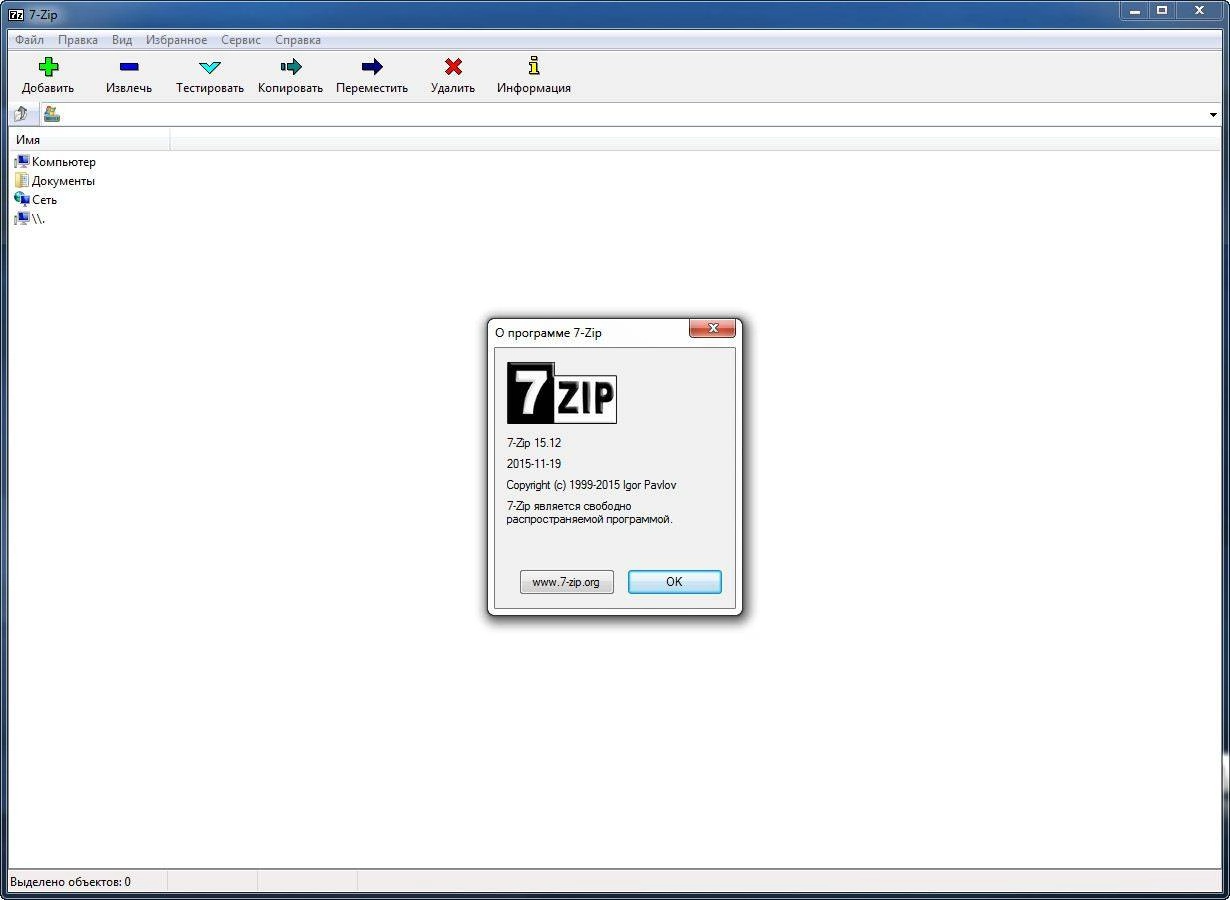The width and height of the screenshot is (1230, 900).
Task: Open the Сервис menu
Action: [x=241, y=40]
